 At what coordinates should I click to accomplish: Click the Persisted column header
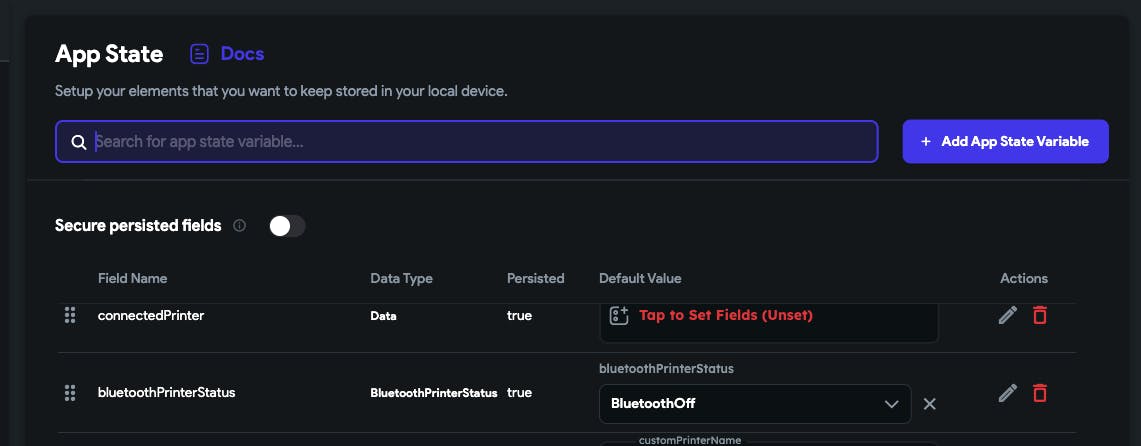[x=536, y=278]
